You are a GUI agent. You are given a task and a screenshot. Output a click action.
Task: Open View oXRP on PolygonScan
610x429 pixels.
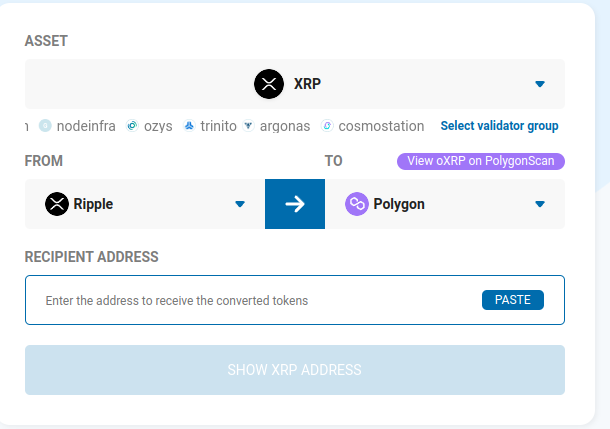click(x=481, y=161)
